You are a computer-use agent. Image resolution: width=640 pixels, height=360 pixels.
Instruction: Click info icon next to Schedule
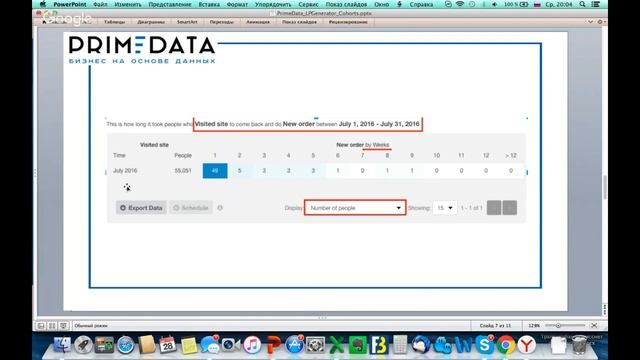point(220,208)
